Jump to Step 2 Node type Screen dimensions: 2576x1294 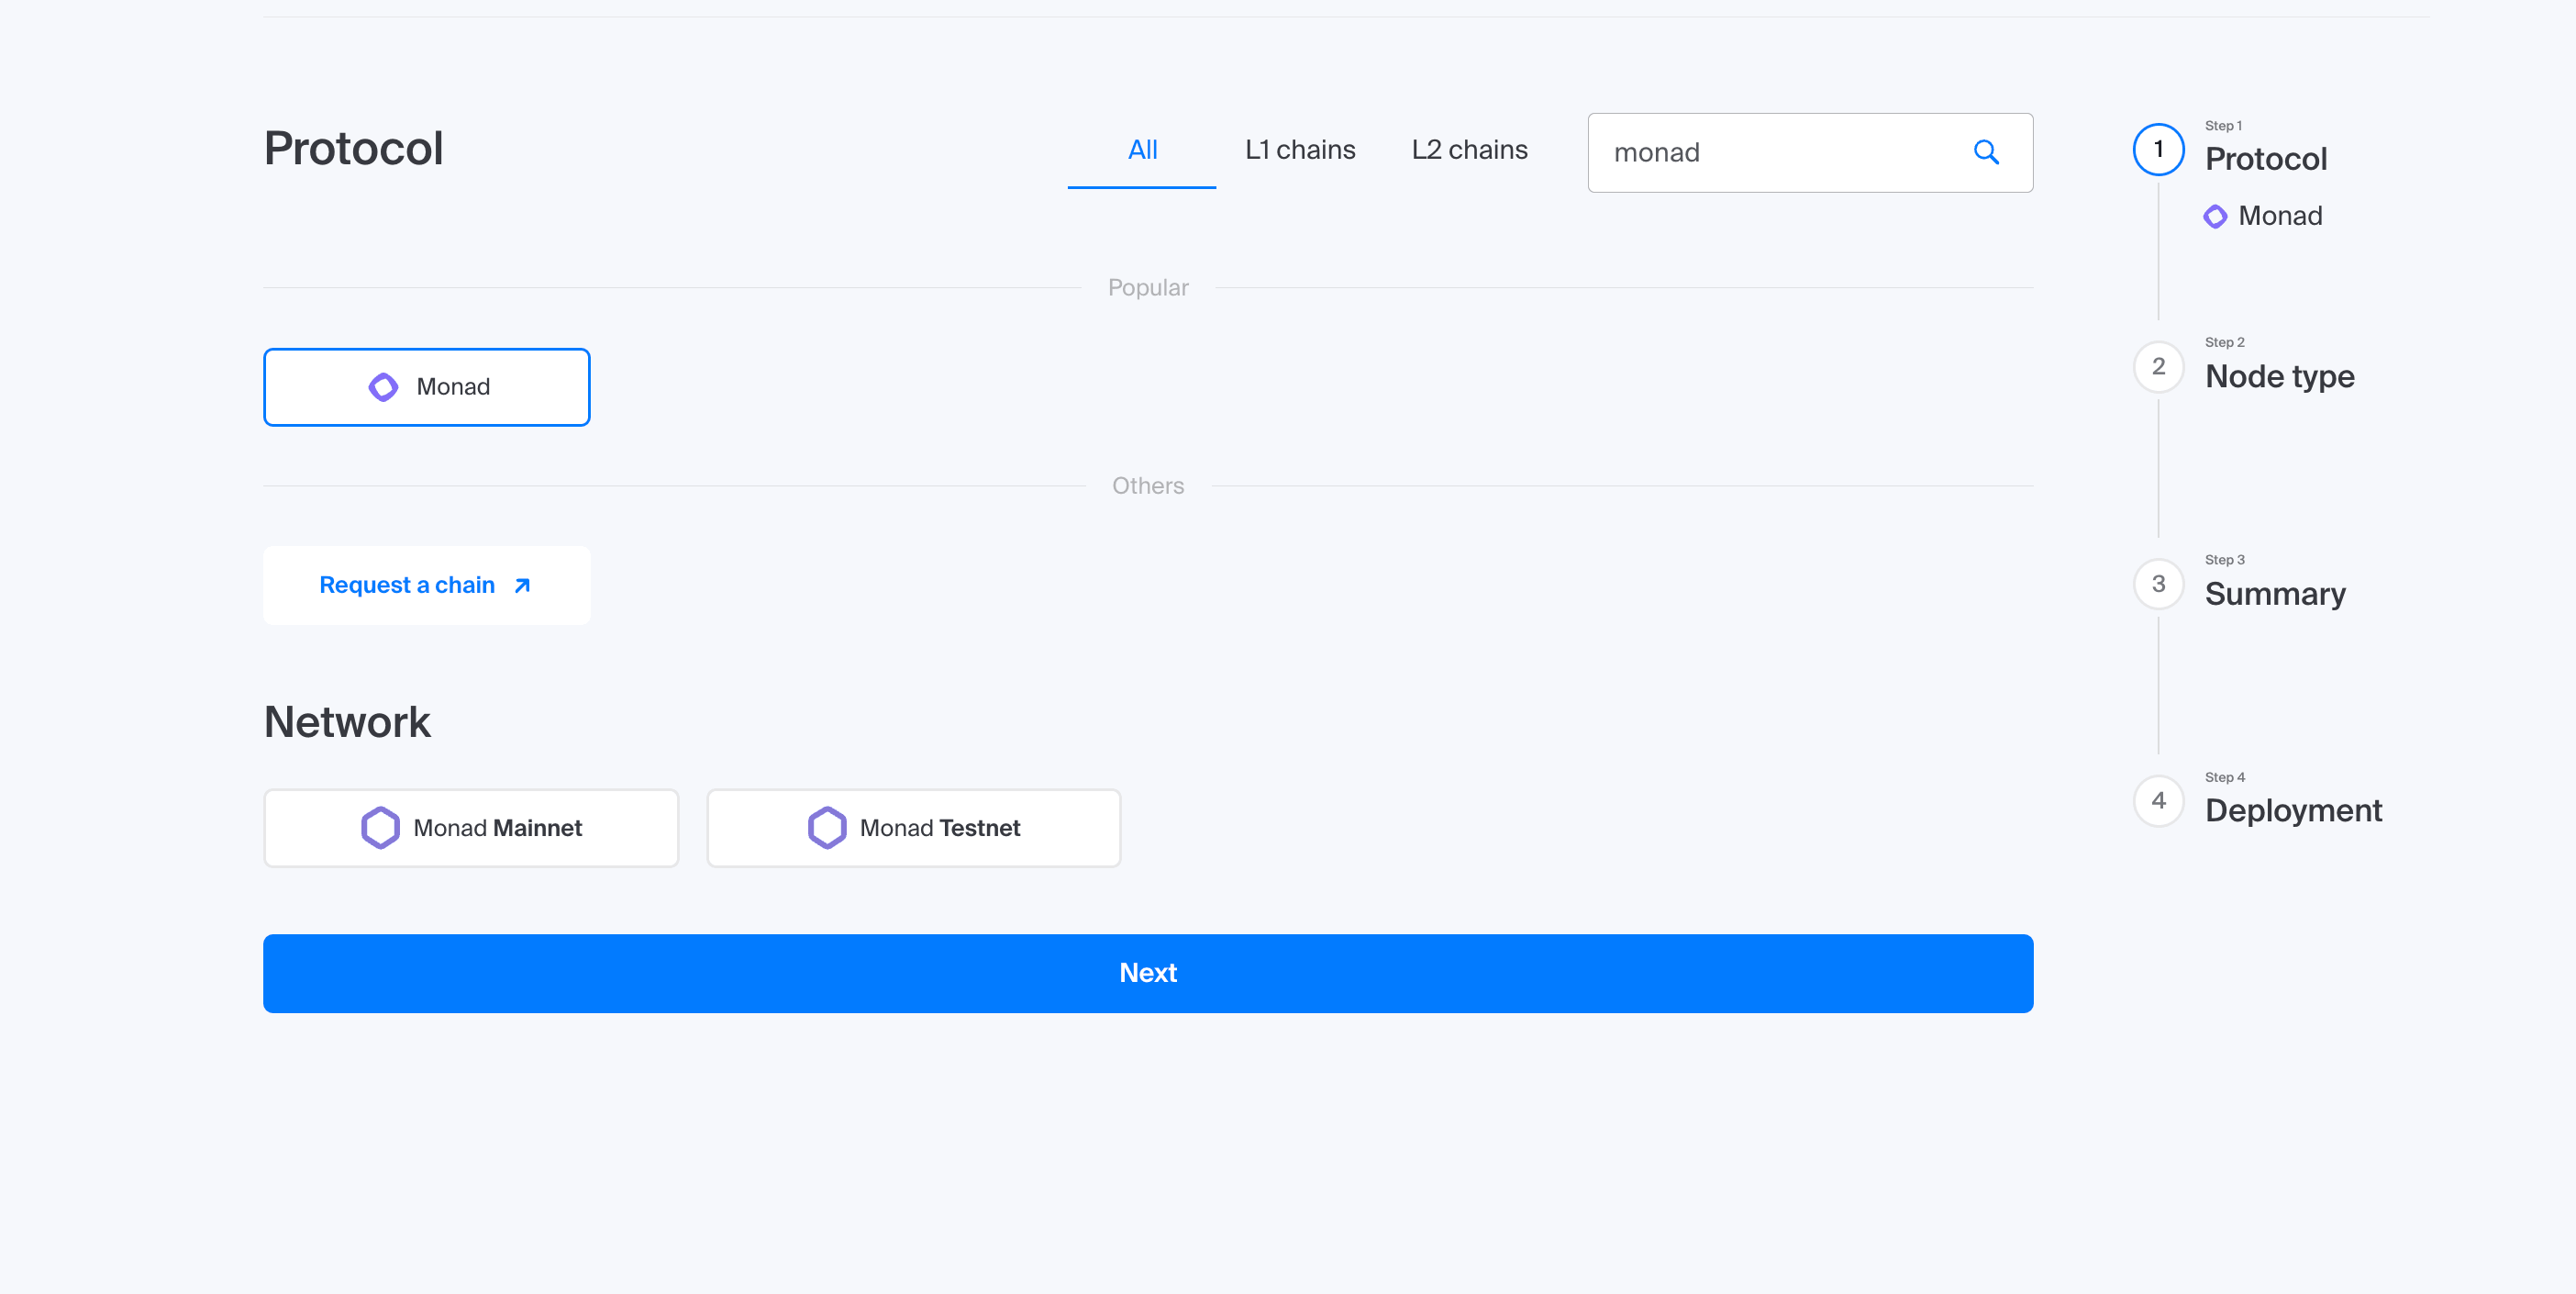2279,376
